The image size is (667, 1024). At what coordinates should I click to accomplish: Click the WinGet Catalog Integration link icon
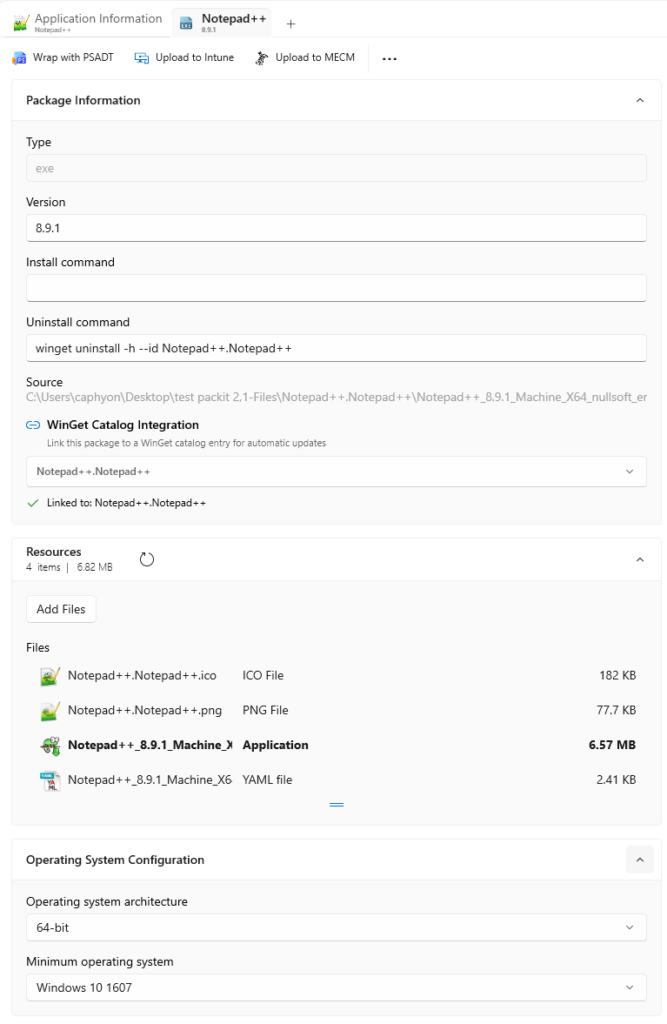click(33, 425)
